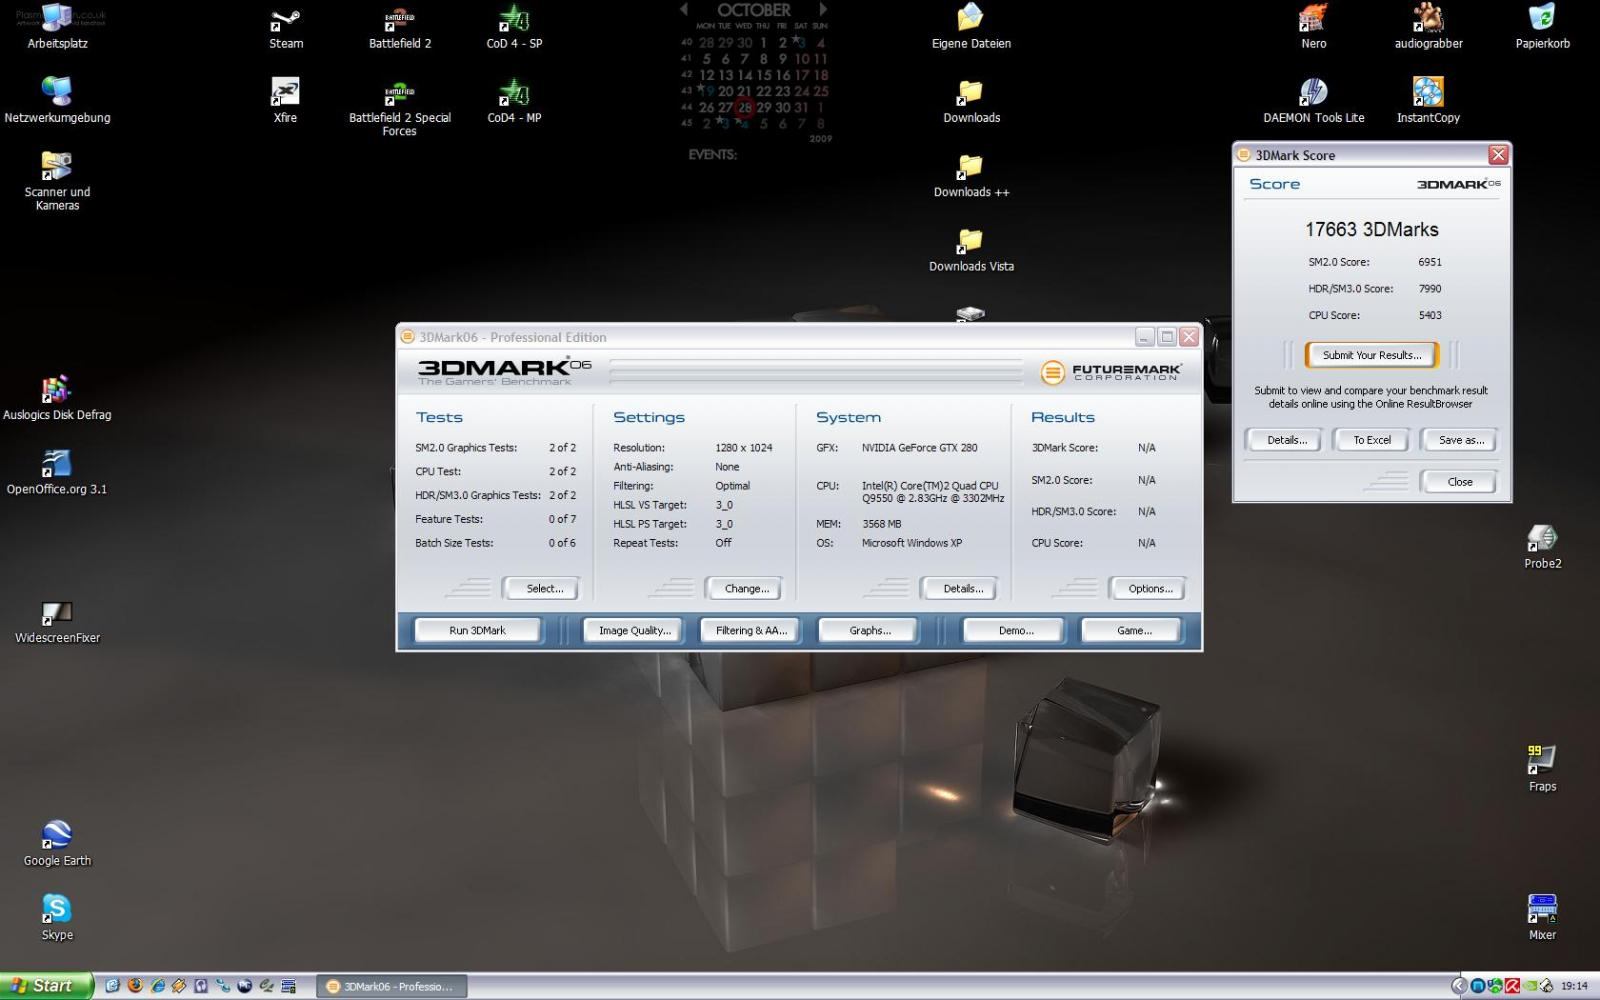Launch Steam from the desktop
The width and height of the screenshot is (1600, 1000).
click(285, 26)
